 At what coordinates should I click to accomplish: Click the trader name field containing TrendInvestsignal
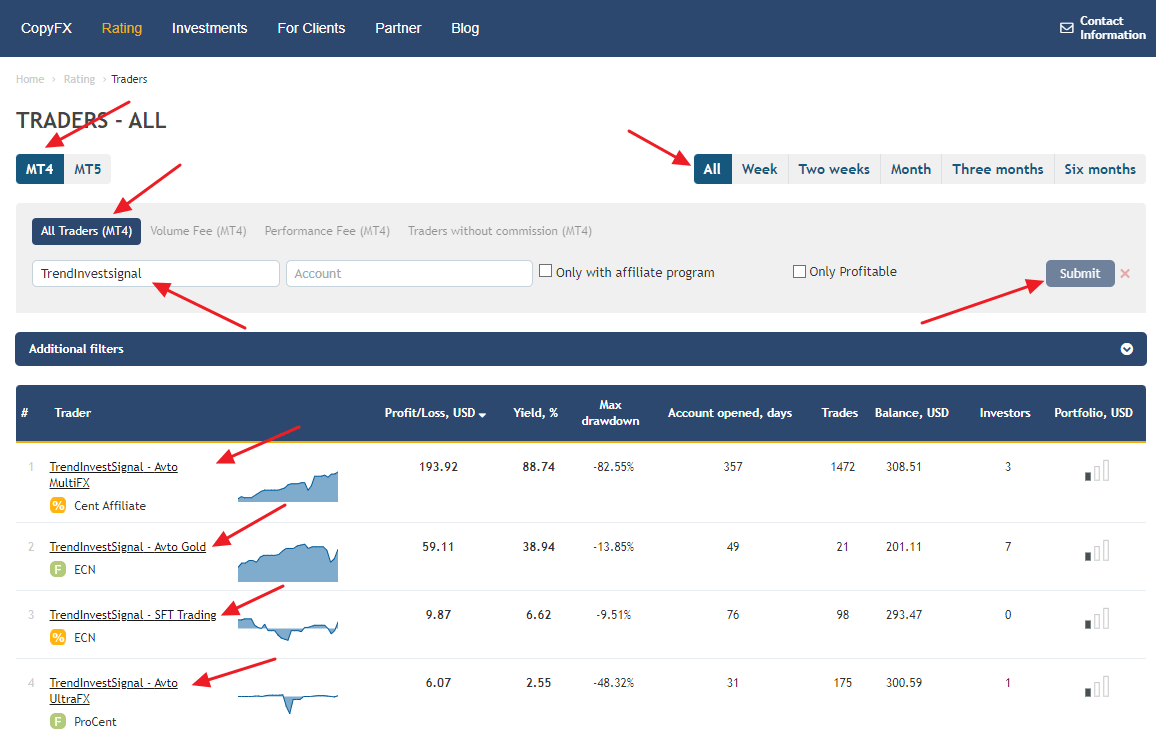[156, 273]
